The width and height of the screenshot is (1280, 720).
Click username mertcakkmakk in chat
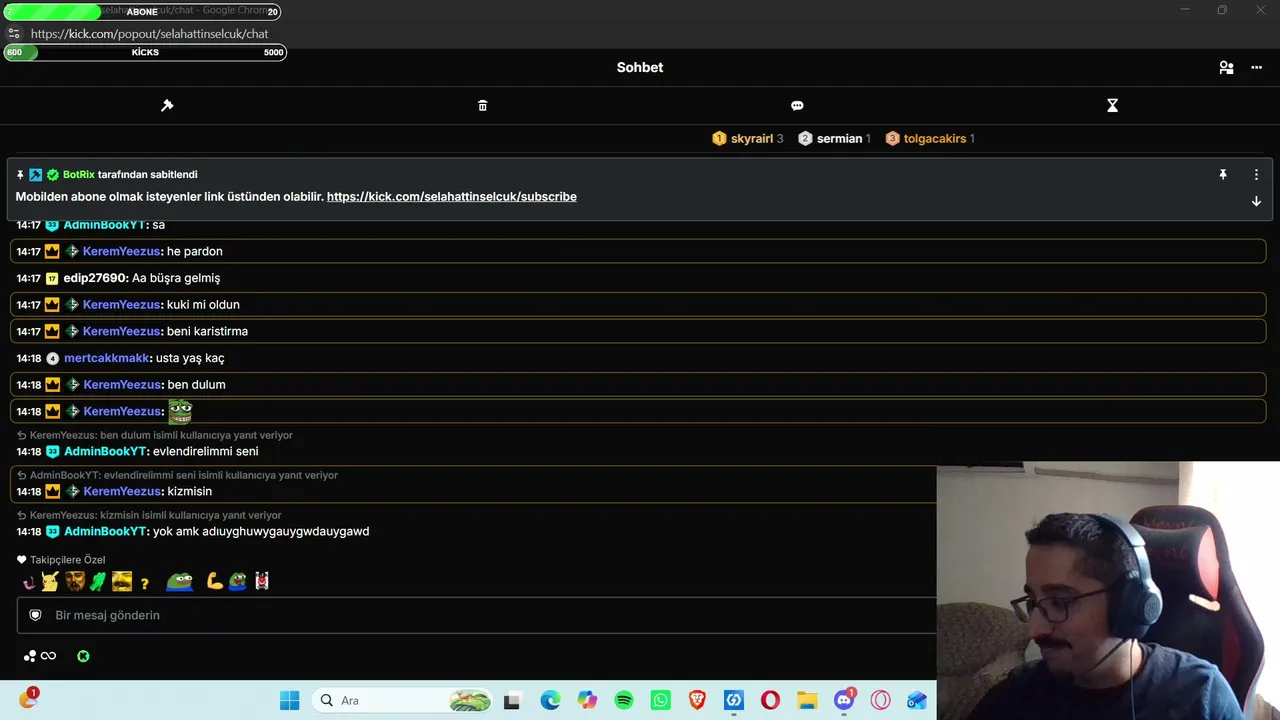coord(107,358)
